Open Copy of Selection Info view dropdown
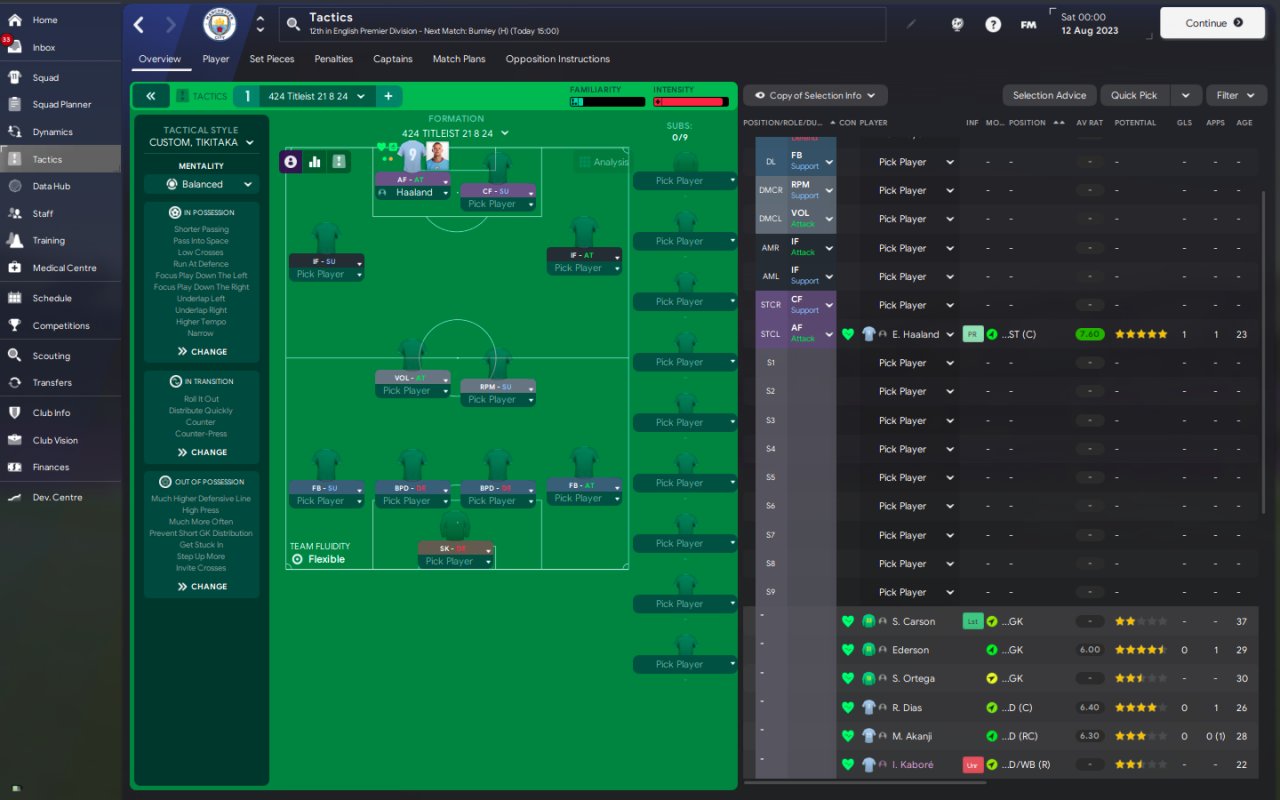Screen dimensions: 1280x800 (815, 95)
